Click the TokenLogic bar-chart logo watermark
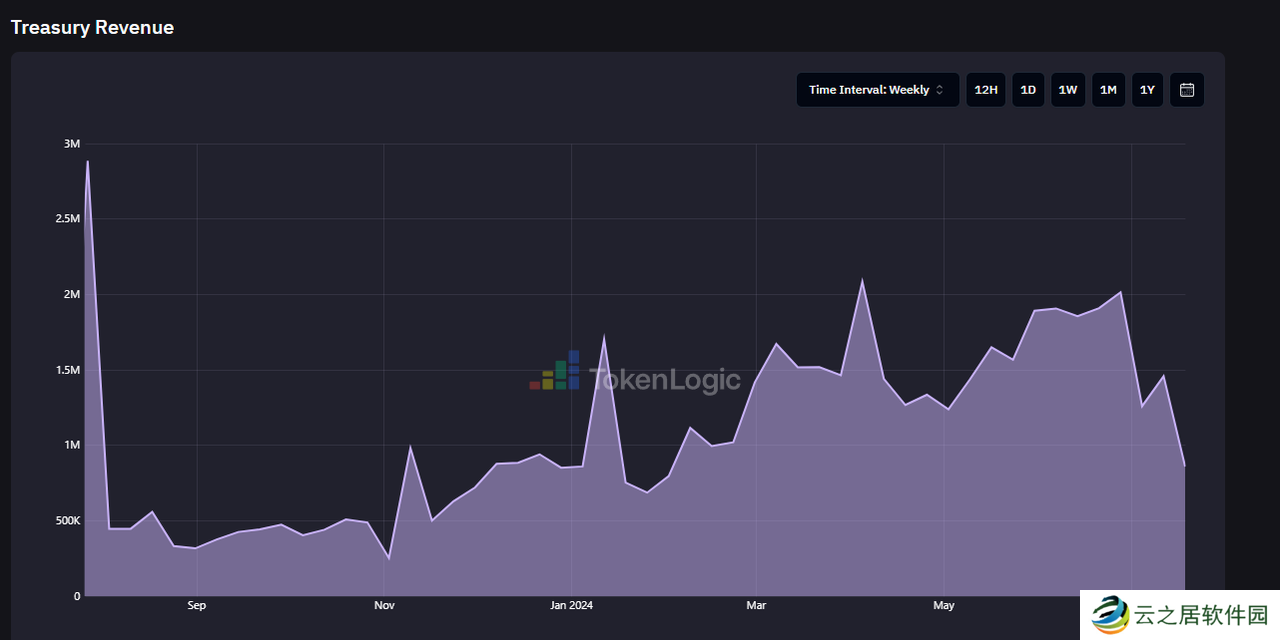The width and height of the screenshot is (1280, 640). [x=556, y=371]
